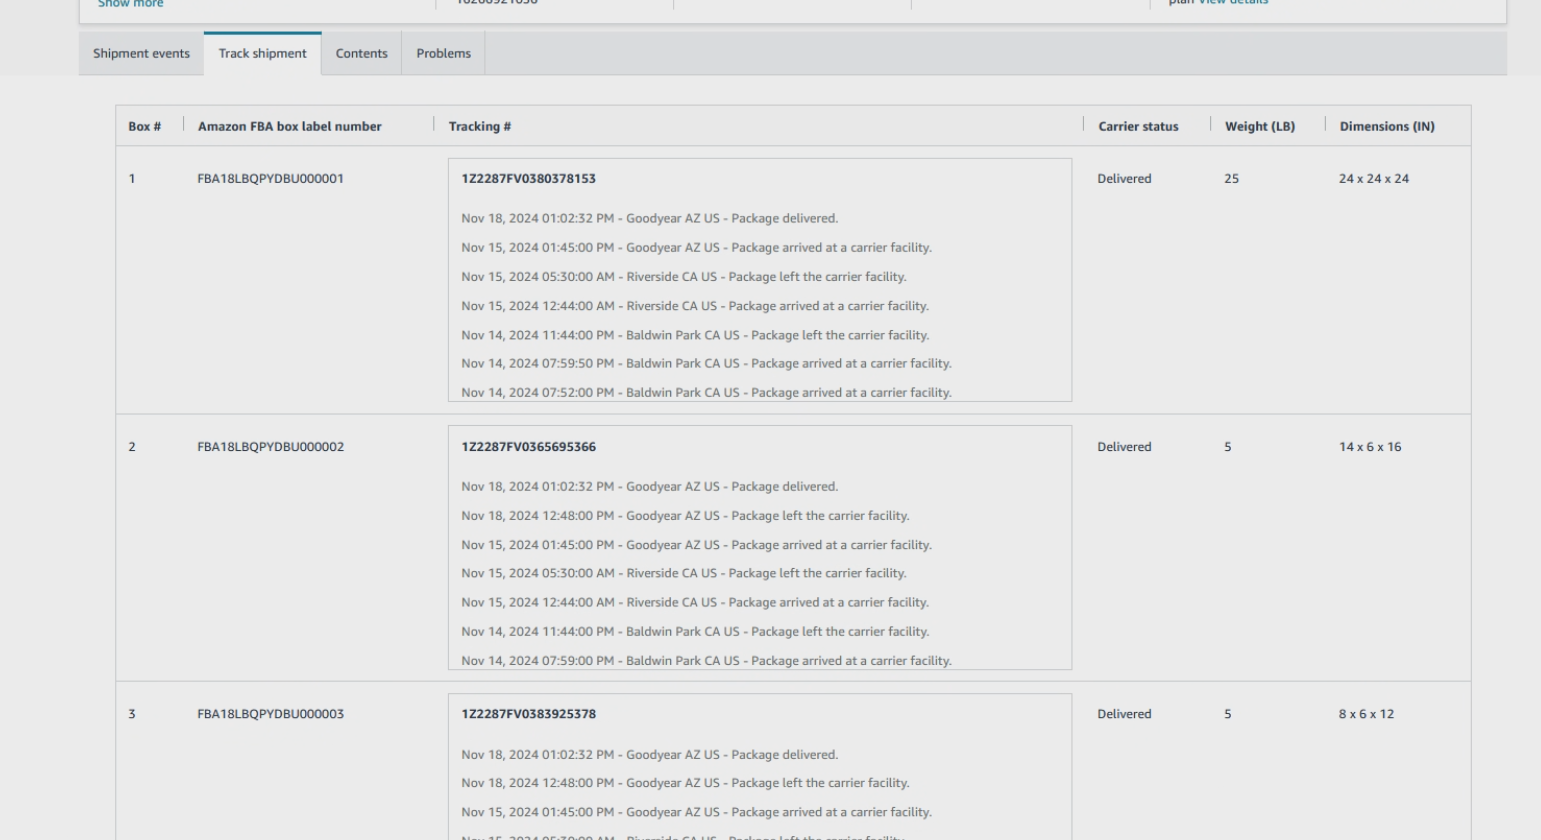Click box 3 Package delivered event Nov 18
Screen dimensions: 1541x840
click(650, 755)
